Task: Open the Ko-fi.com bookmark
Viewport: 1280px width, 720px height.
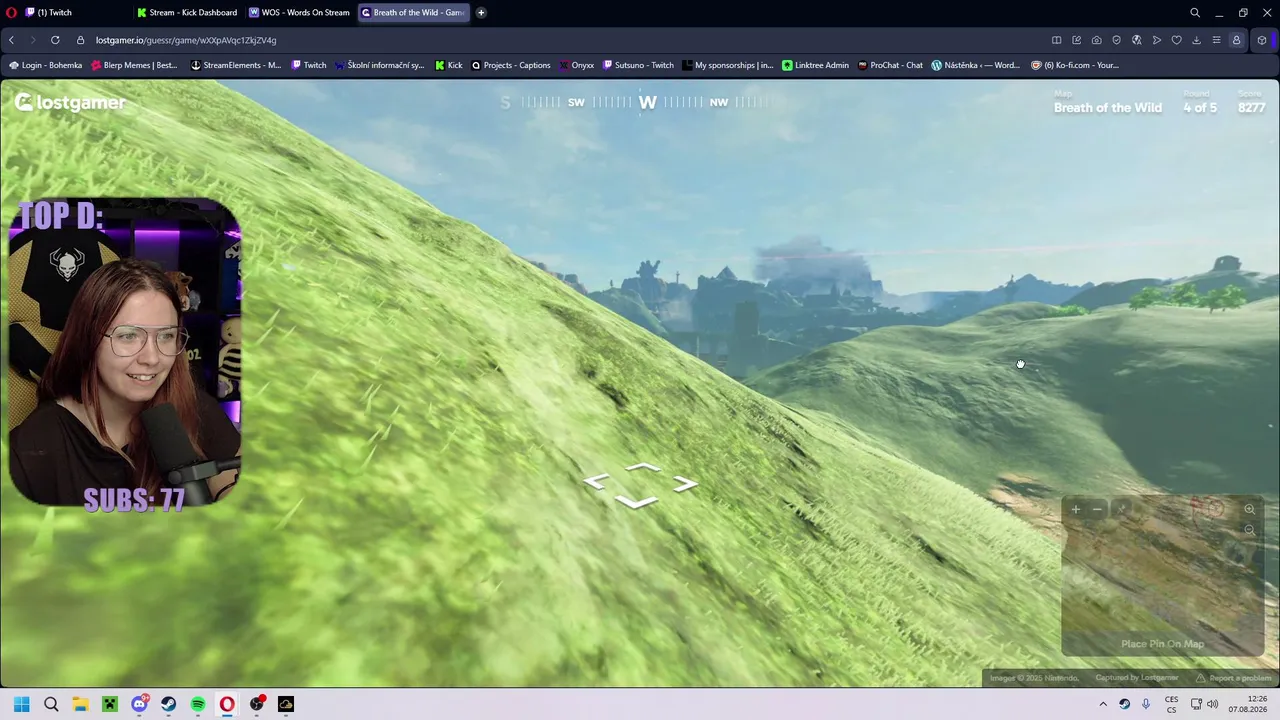Action: (x=1075, y=65)
